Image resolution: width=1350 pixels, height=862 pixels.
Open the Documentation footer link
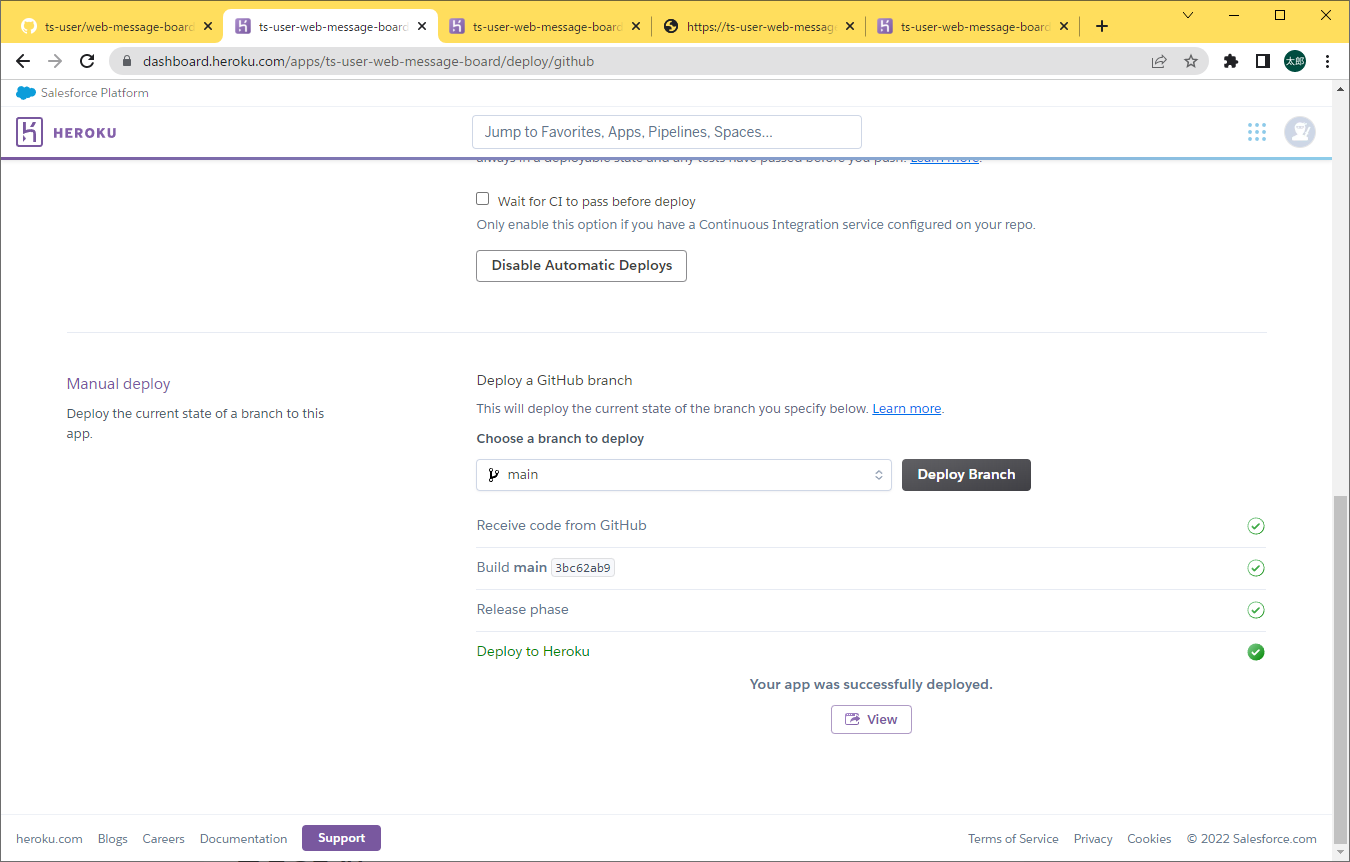pos(243,839)
